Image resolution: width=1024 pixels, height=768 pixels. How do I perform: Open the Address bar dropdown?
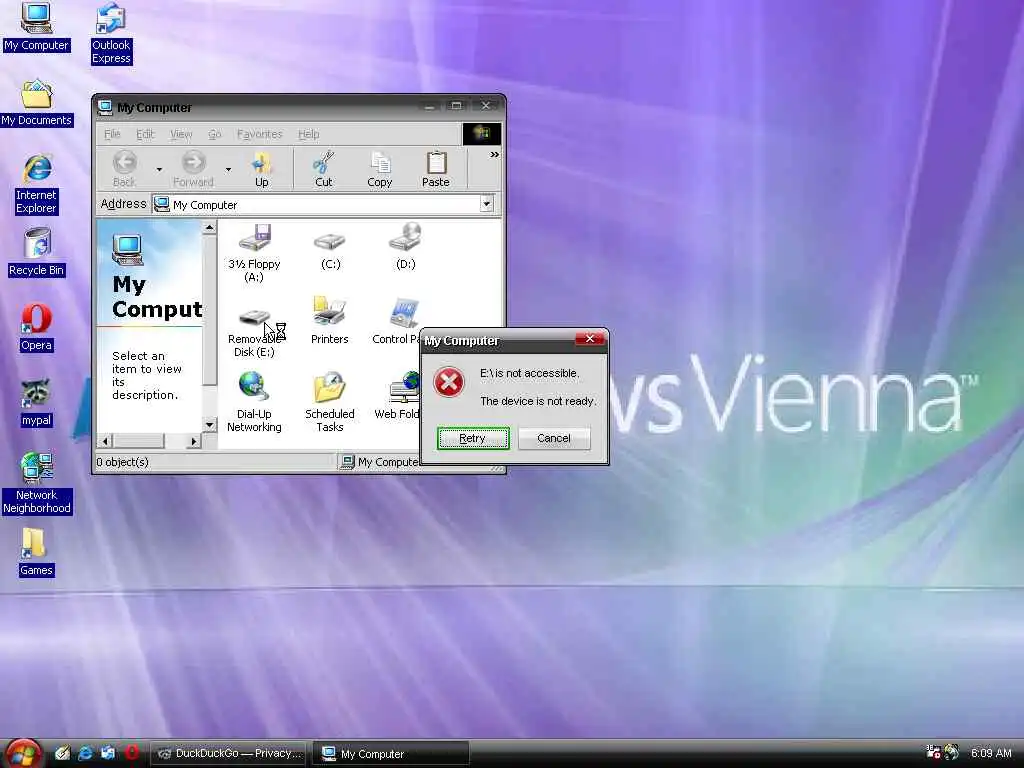[x=487, y=204]
